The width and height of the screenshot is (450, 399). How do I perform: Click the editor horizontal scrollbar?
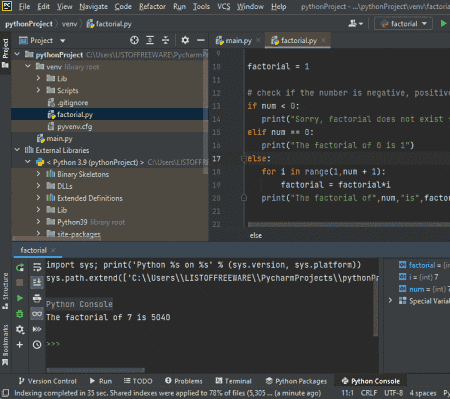[x=349, y=225]
